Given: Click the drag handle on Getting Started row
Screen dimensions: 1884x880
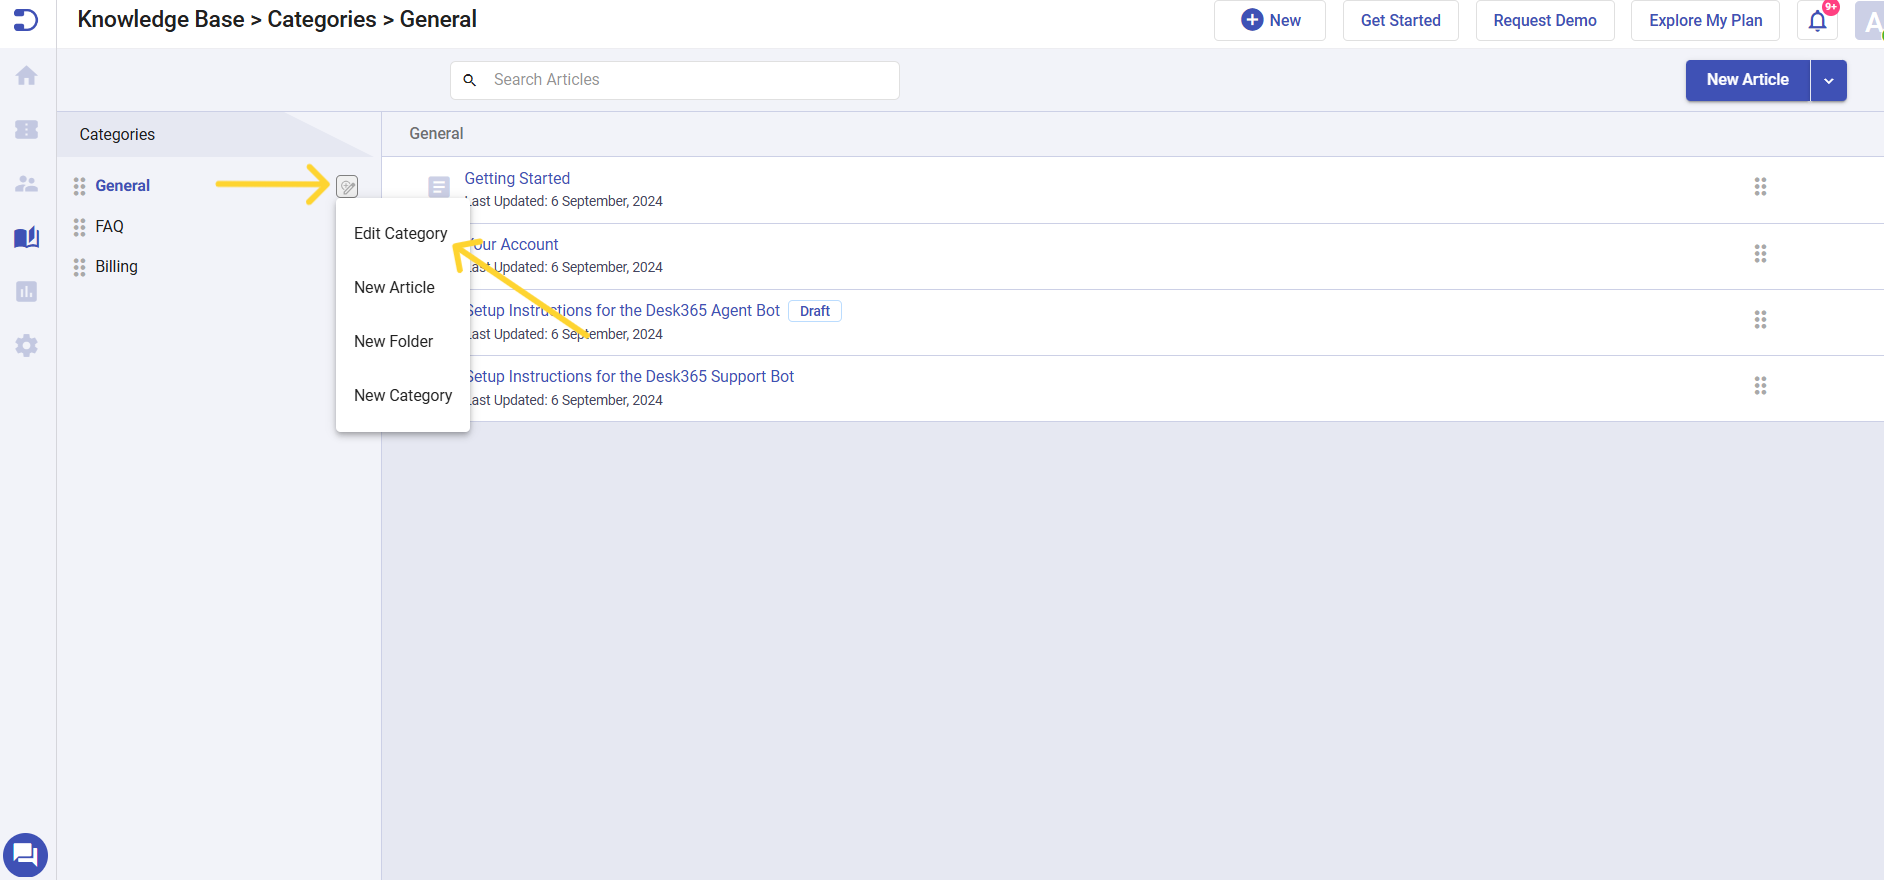Looking at the screenshot, I should coord(1760,187).
